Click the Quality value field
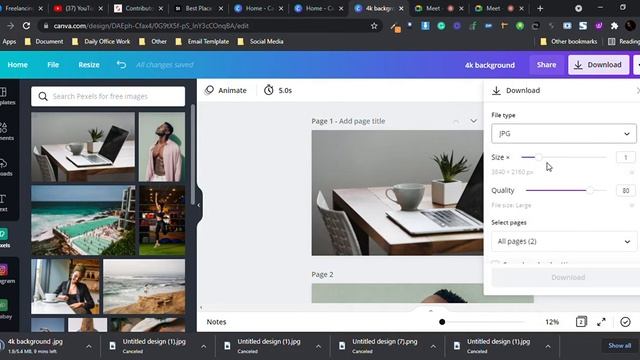Viewport: 640px width, 360px height. pyautogui.click(x=625, y=190)
